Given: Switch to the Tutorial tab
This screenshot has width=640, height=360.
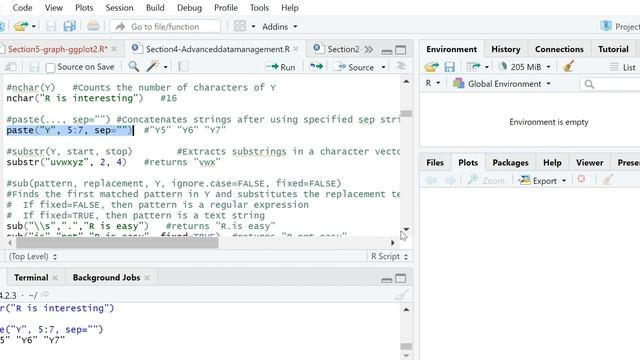Looking at the screenshot, I should tap(613, 49).
